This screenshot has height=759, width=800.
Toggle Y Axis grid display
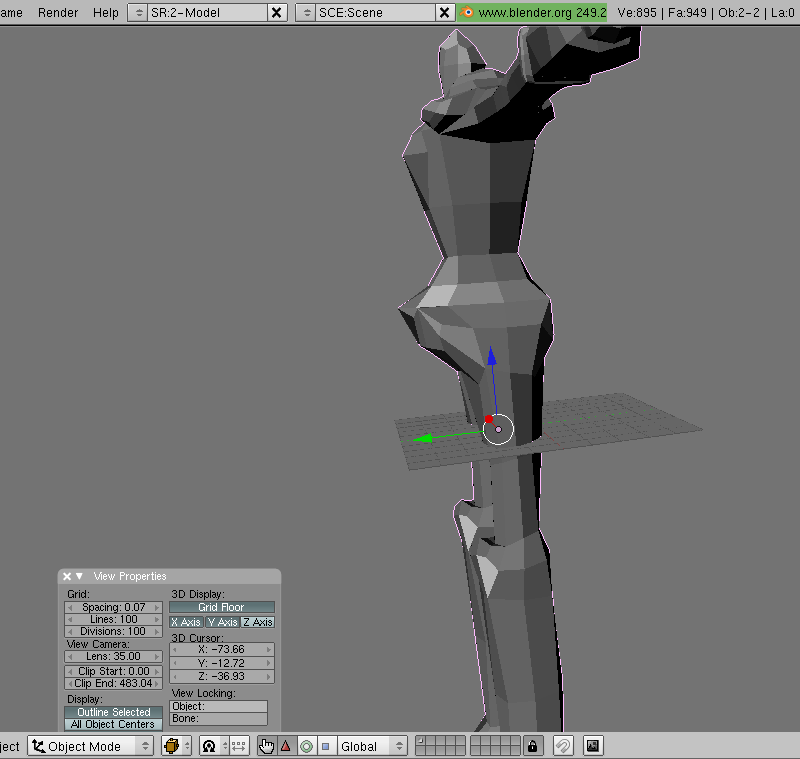(x=220, y=622)
